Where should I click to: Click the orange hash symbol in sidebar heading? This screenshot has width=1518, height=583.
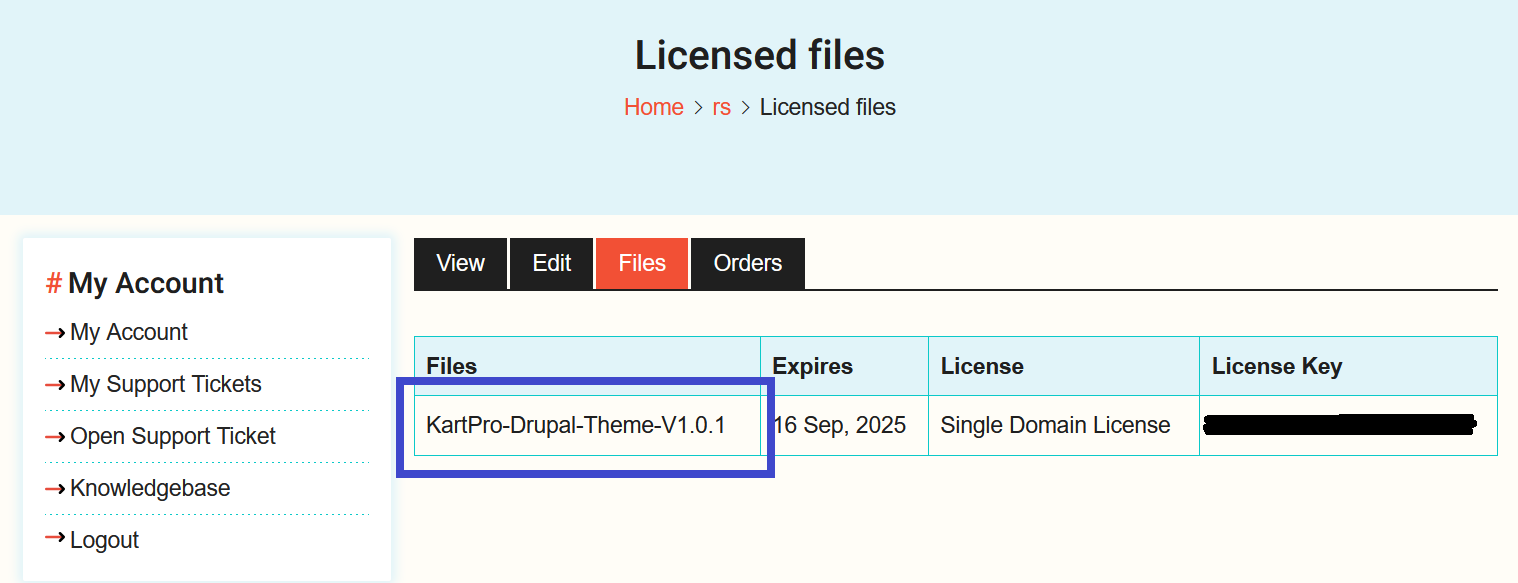click(54, 284)
